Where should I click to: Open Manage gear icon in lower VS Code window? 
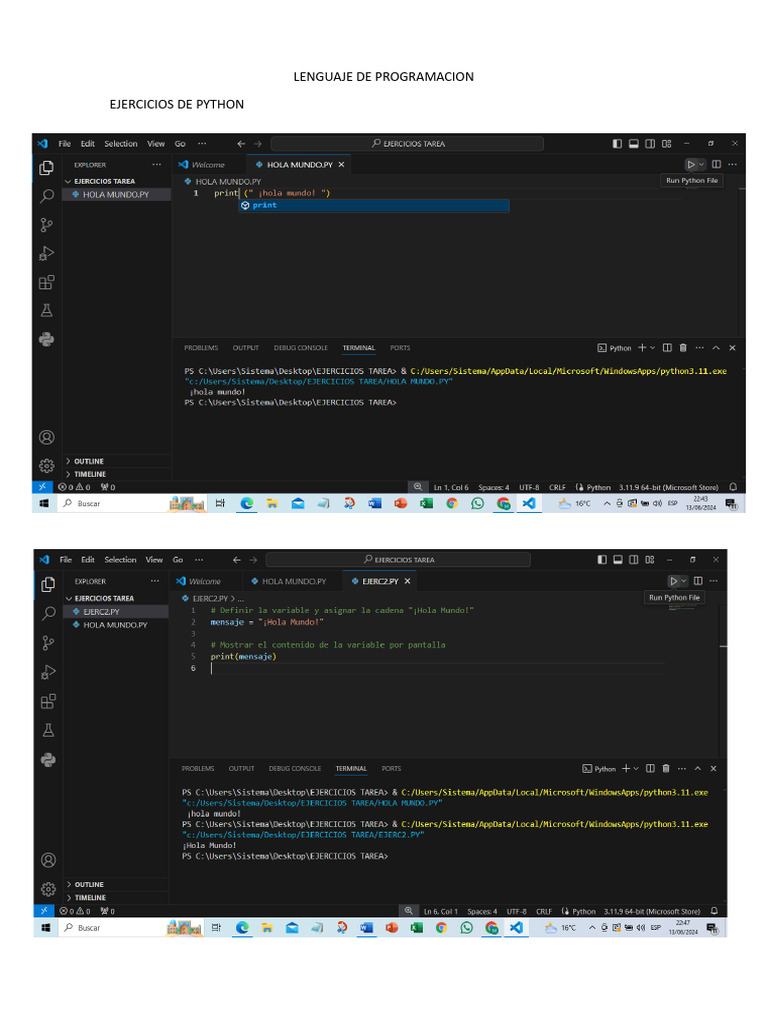(48, 888)
